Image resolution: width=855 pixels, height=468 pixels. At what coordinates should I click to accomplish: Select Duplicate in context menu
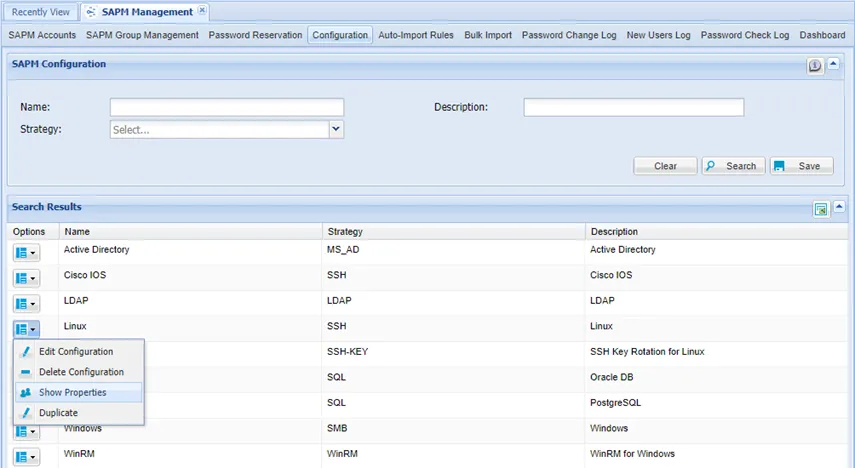click(79, 413)
